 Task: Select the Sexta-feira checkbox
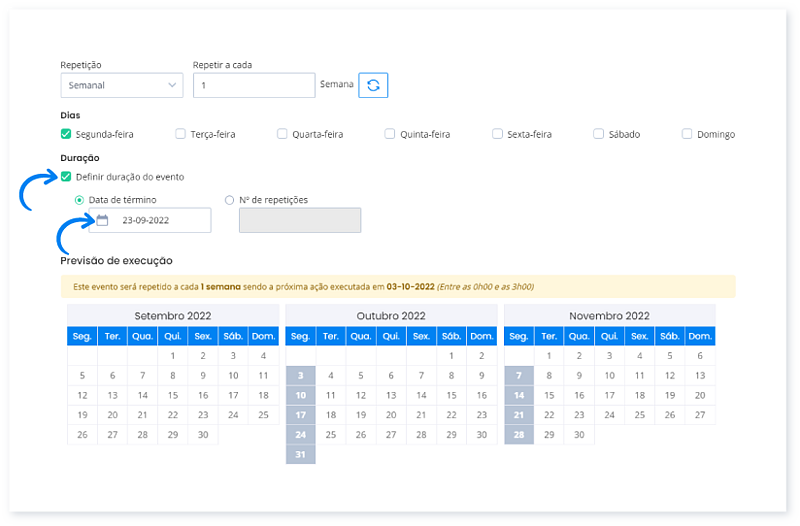coord(497,133)
